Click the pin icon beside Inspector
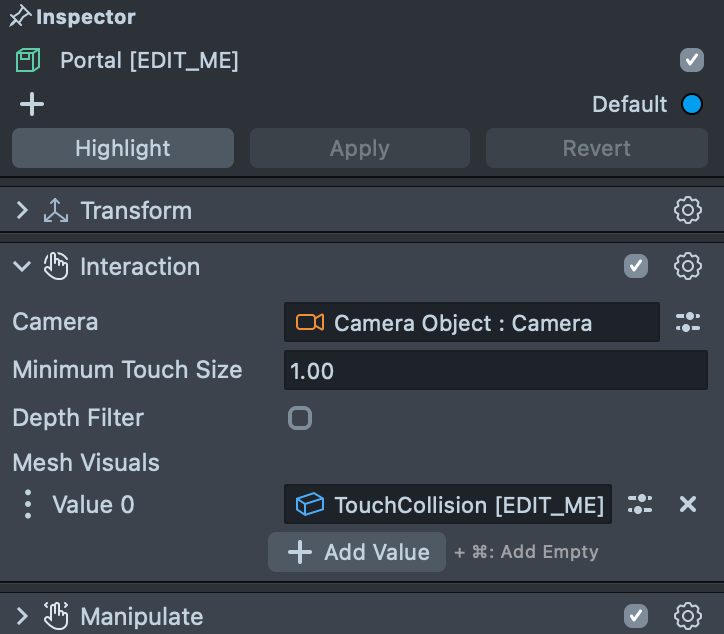Viewport: 724px width, 634px height. (19, 17)
